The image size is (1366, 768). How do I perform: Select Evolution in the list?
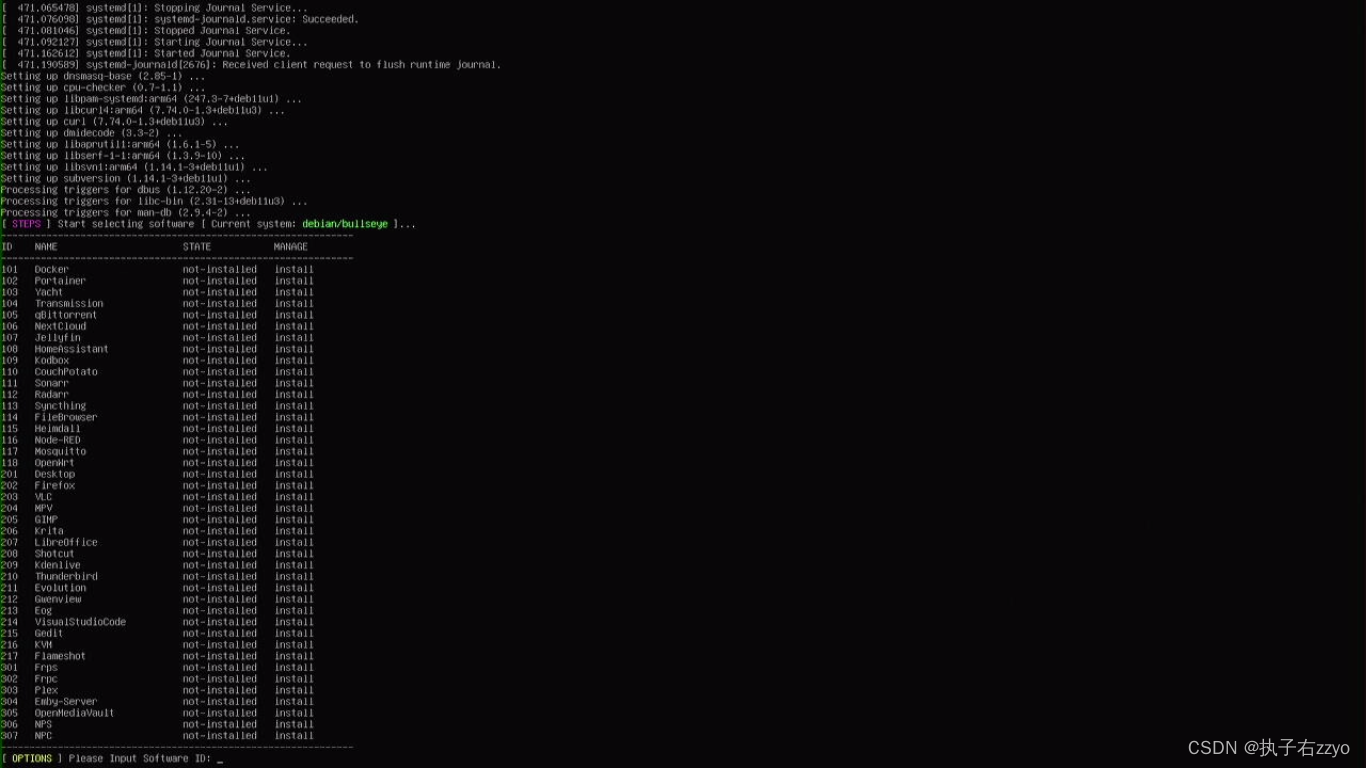point(60,588)
